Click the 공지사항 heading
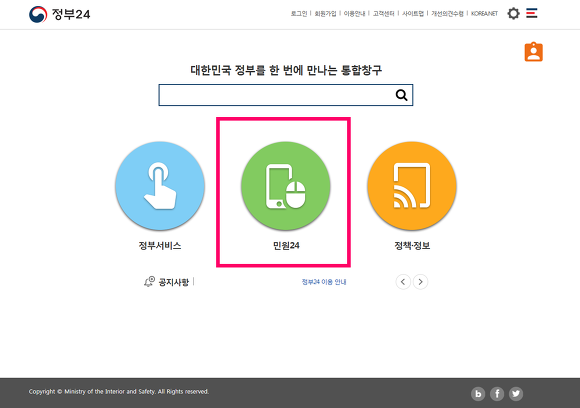580x408 pixels. [x=173, y=282]
